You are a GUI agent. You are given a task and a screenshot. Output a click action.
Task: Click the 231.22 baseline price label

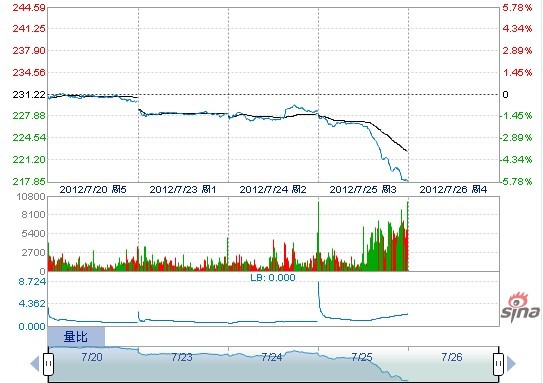point(29,94)
